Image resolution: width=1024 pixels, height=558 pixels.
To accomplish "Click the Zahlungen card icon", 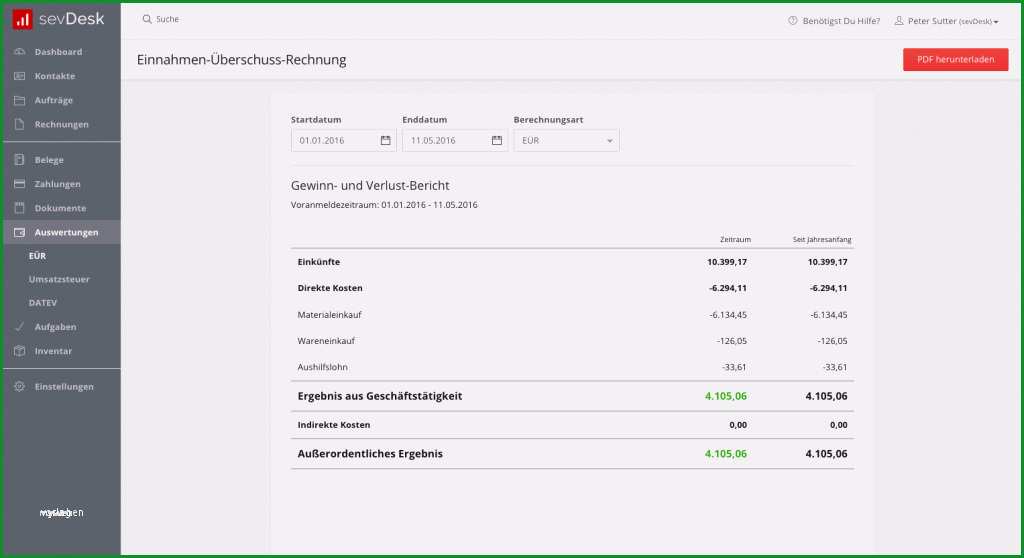I will (20, 184).
